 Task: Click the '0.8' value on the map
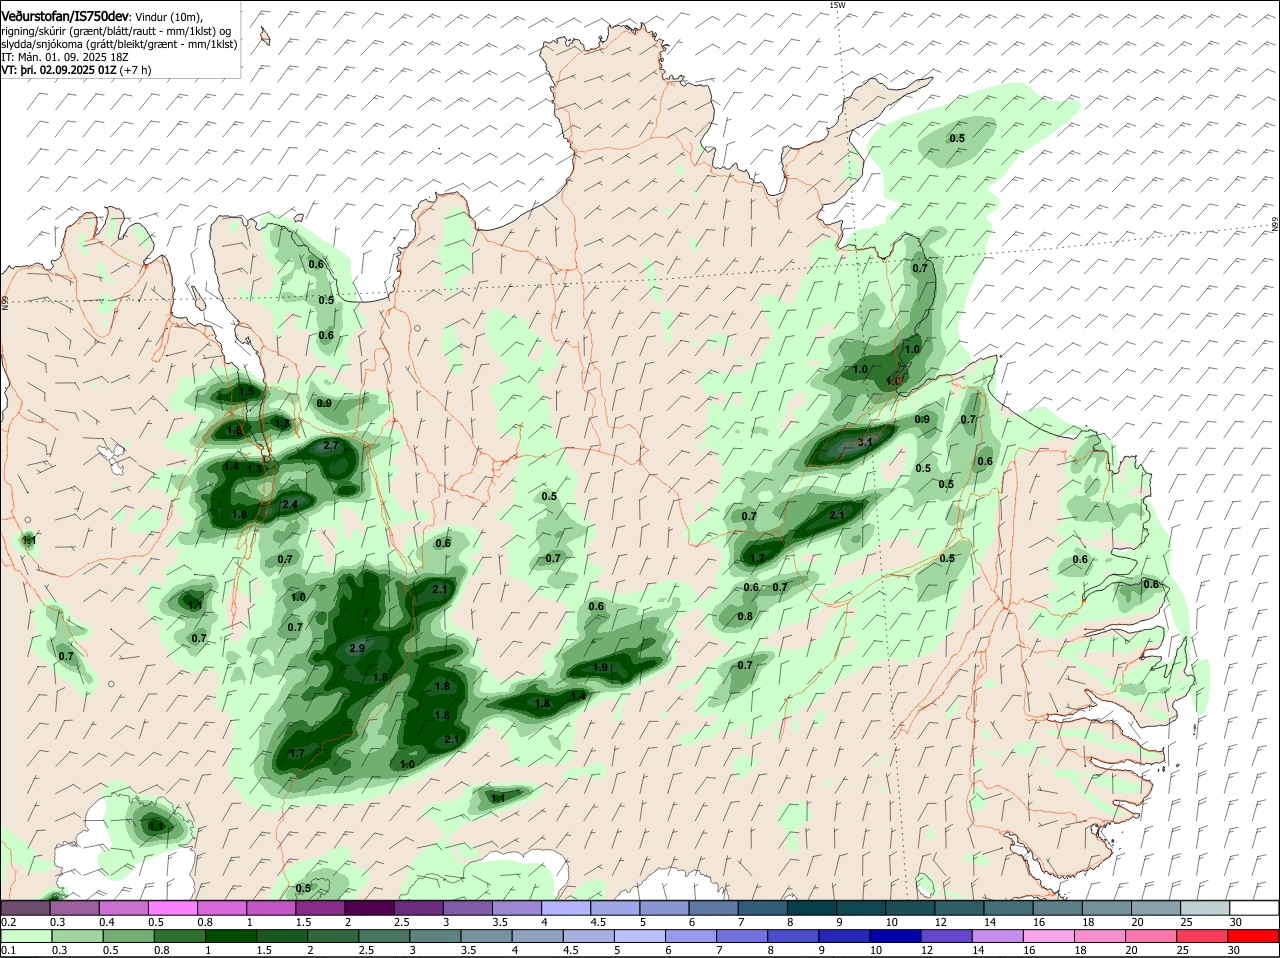(x=745, y=617)
